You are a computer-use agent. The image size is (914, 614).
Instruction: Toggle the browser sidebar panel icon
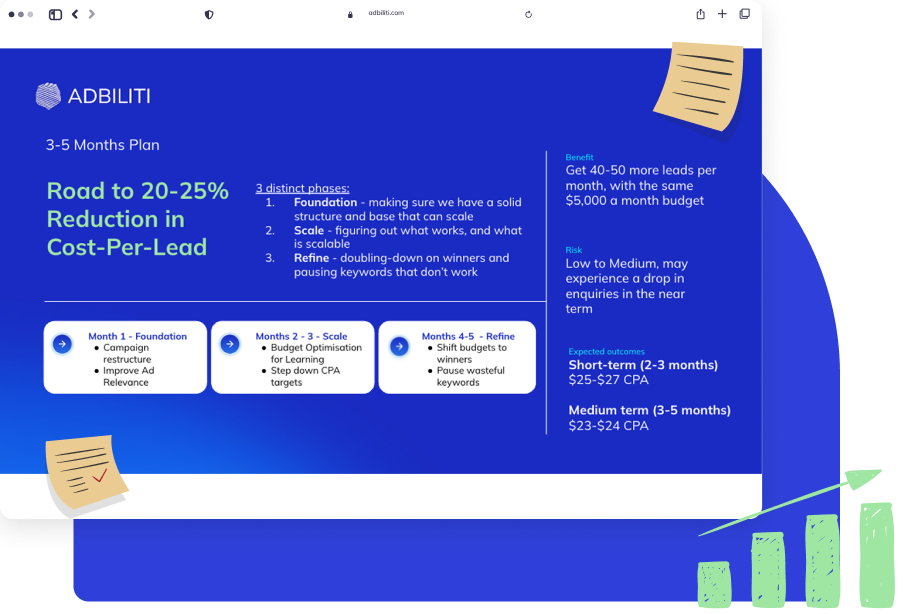(x=55, y=14)
